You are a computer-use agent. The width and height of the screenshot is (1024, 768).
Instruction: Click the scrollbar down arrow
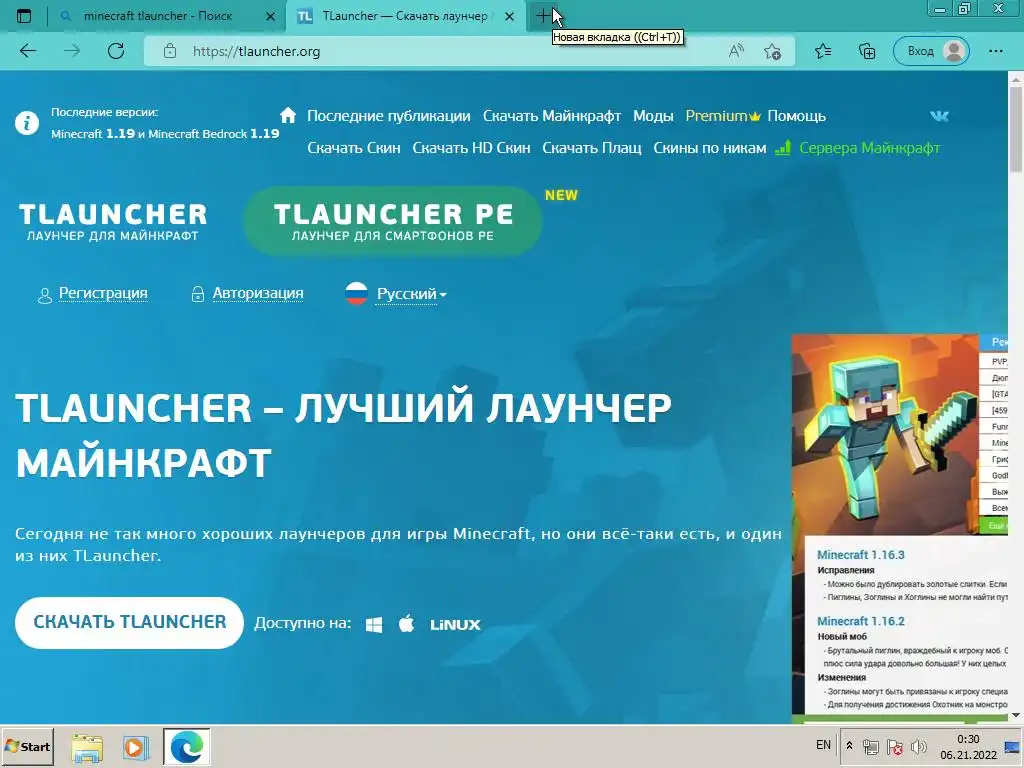[x=1016, y=716]
